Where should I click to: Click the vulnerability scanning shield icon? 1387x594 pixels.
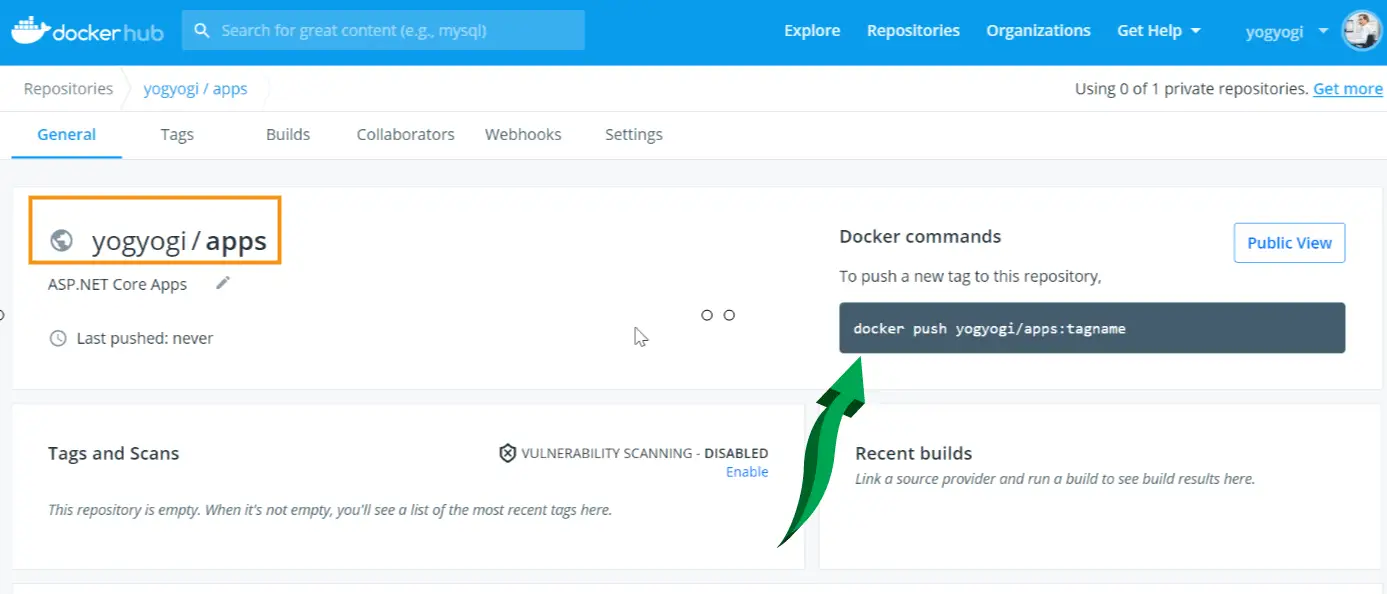point(508,453)
